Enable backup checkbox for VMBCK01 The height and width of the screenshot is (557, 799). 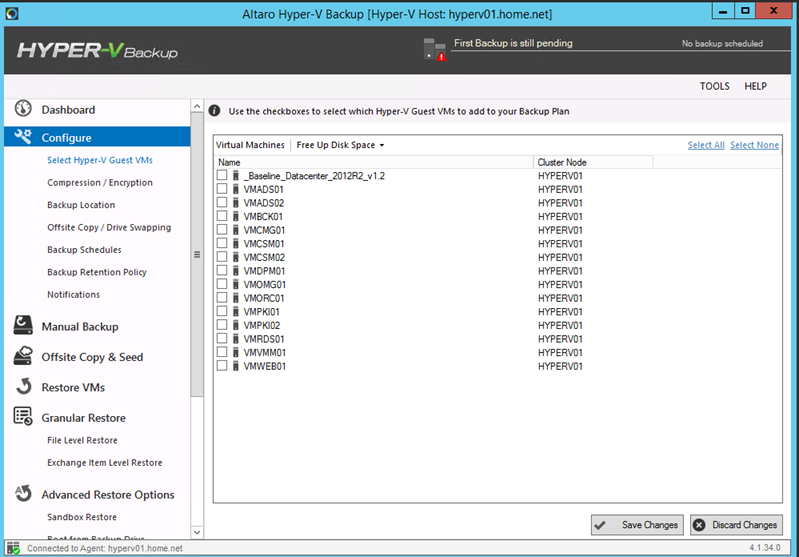(x=222, y=216)
